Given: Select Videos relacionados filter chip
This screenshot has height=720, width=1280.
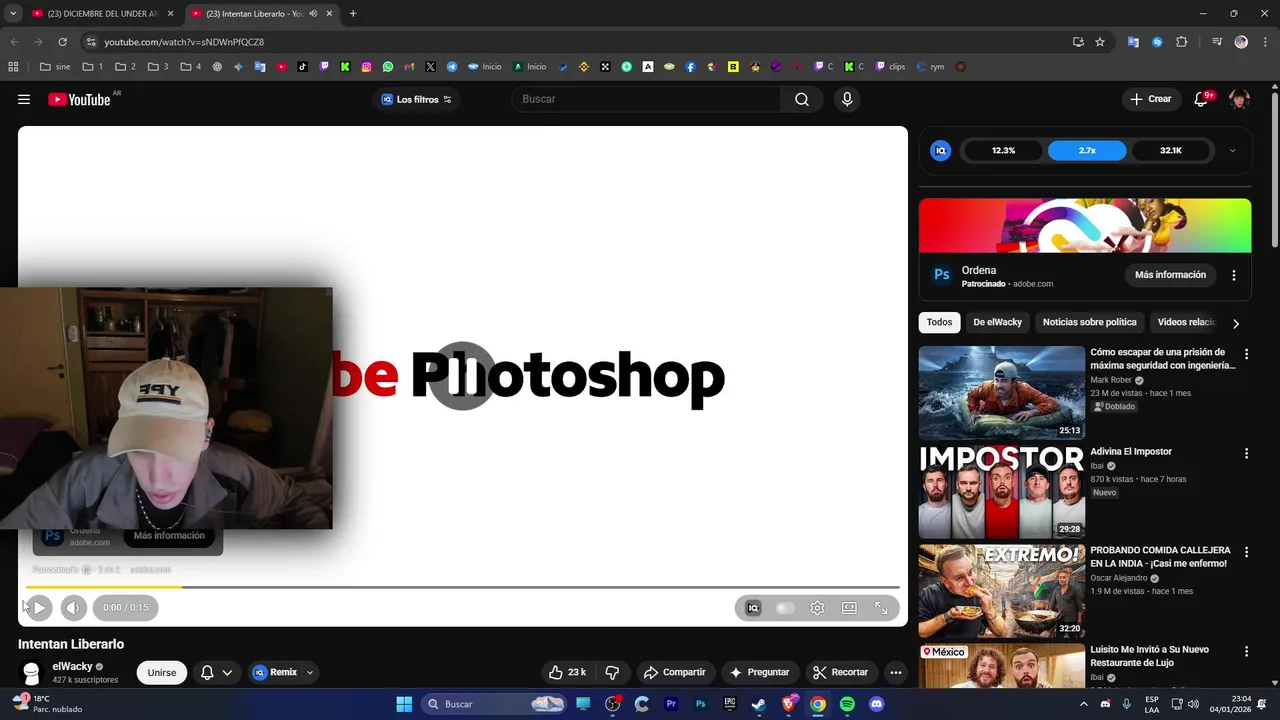Looking at the screenshot, I should pyautogui.click(x=1186, y=322).
